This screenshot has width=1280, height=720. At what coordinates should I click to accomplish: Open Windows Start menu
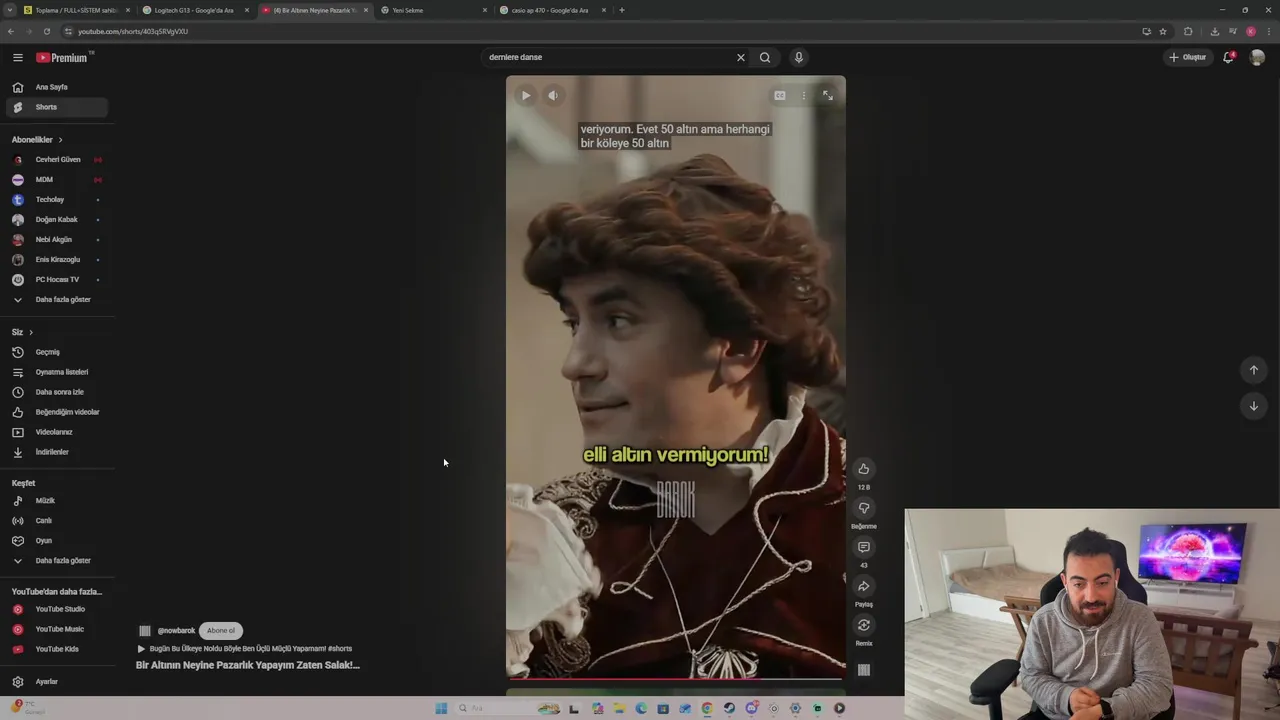point(441,708)
